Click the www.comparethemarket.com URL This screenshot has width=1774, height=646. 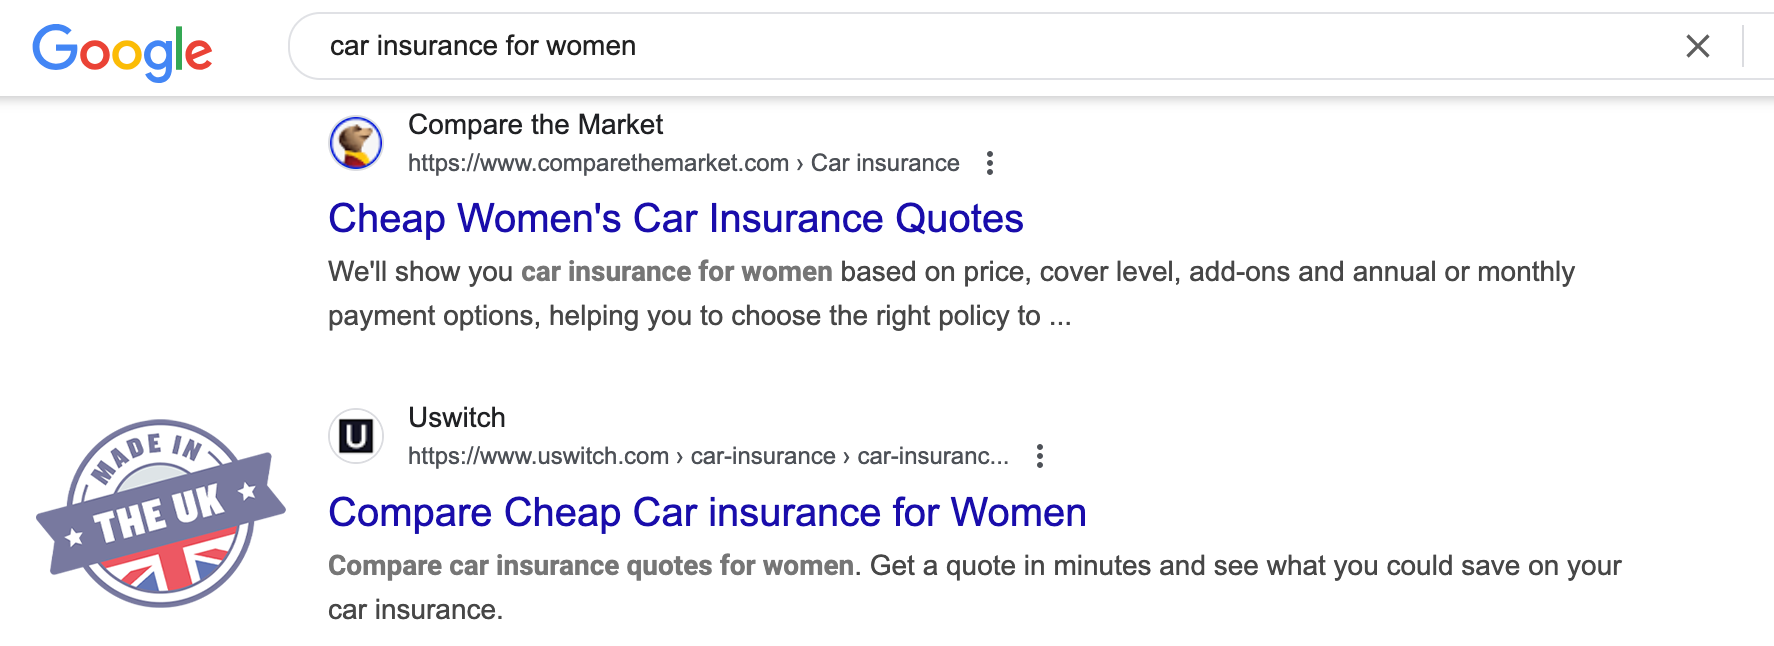coord(597,163)
